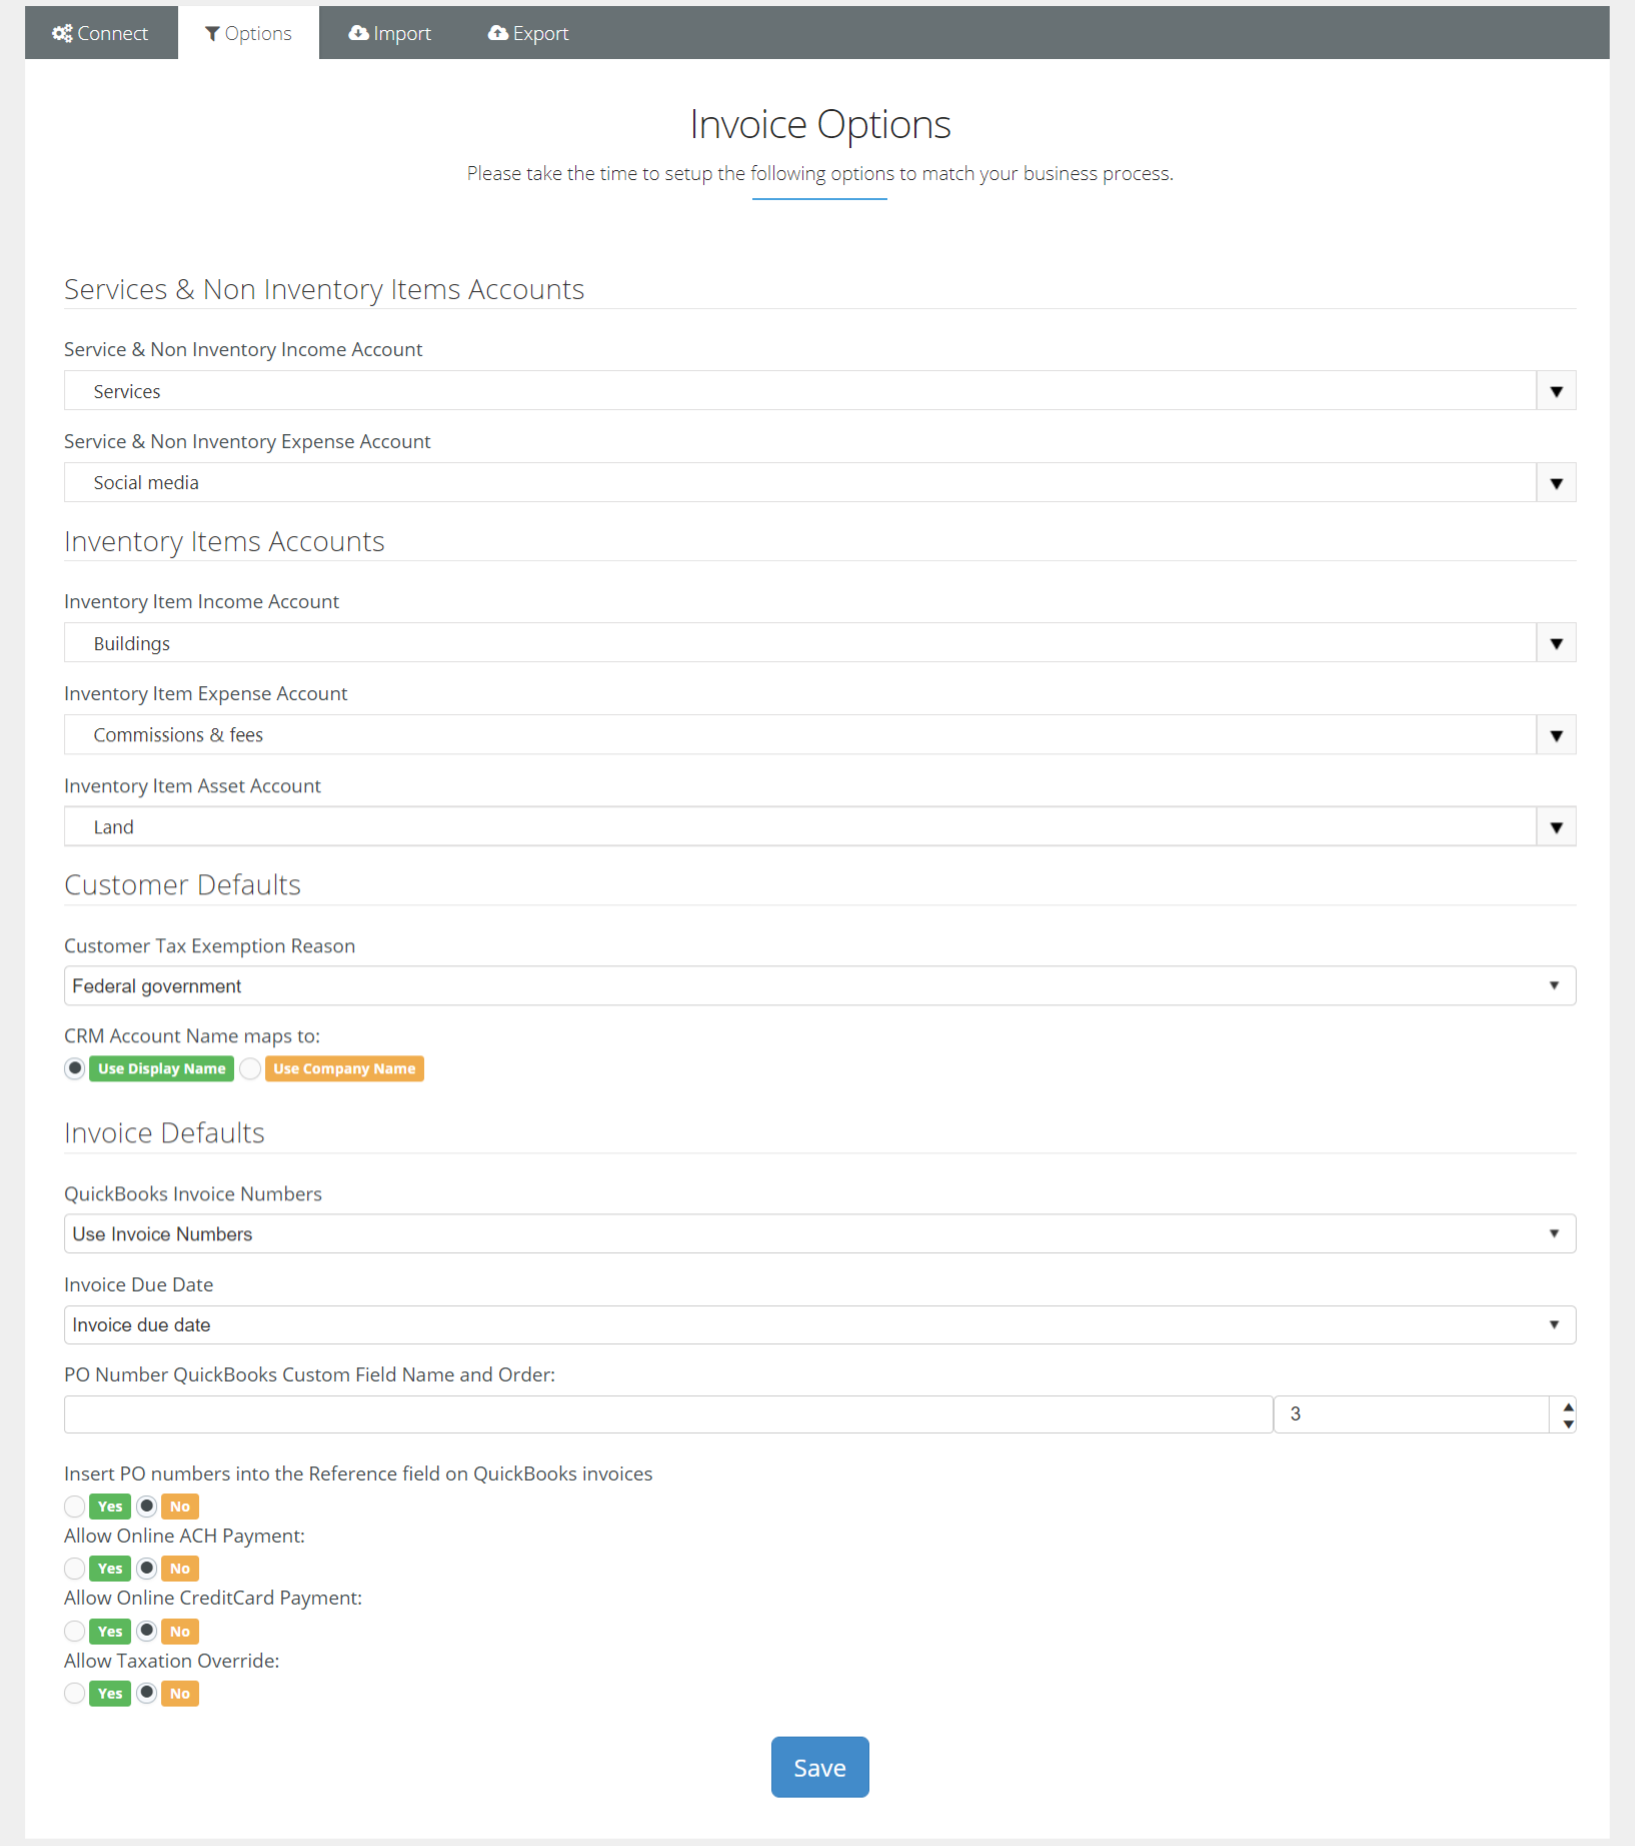Click the Save button
This screenshot has height=1846, width=1635.
[819, 1767]
